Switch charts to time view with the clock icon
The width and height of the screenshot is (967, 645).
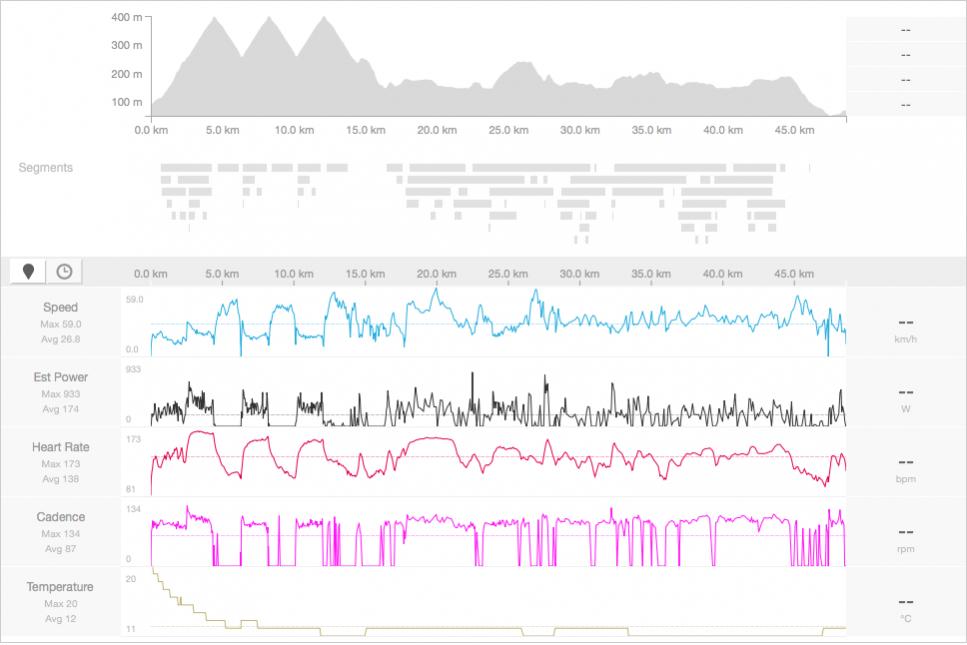tap(64, 272)
